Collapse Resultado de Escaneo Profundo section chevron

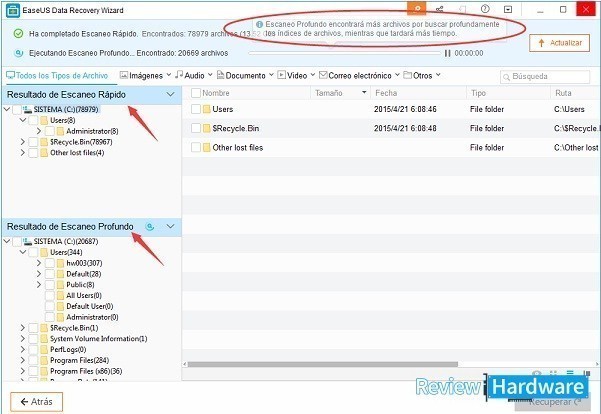171,226
